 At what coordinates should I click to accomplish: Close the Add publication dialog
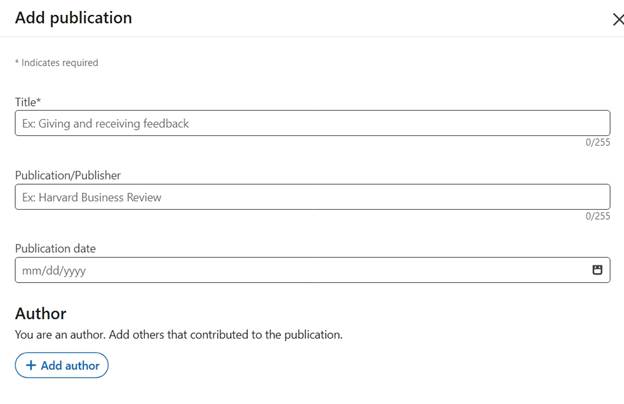tap(618, 19)
